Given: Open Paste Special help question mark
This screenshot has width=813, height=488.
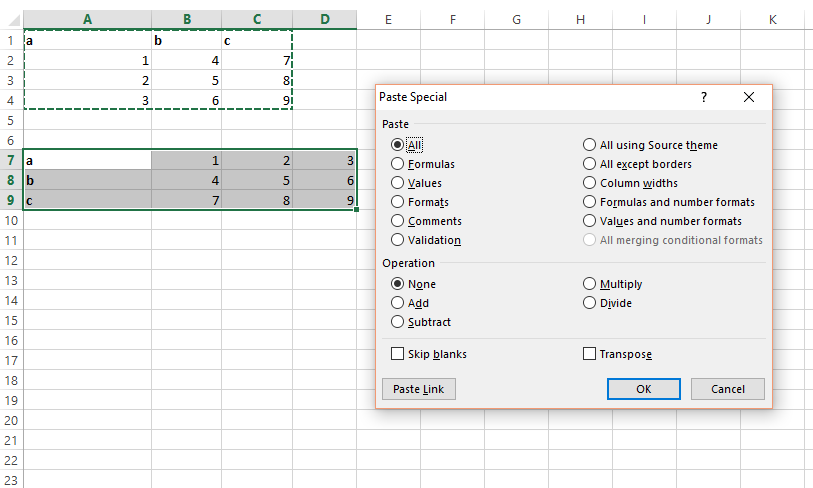Looking at the screenshot, I should (x=704, y=97).
